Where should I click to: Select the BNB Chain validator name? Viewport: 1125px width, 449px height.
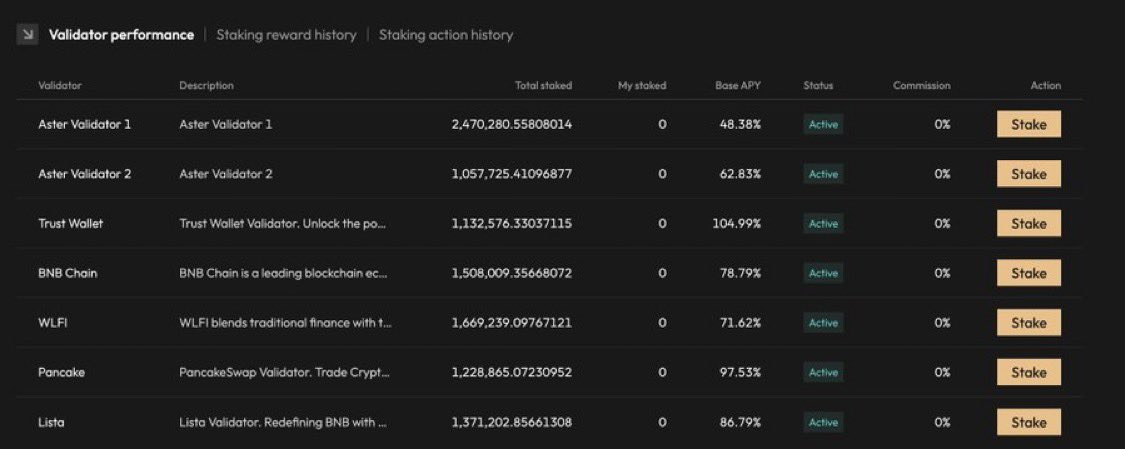[67, 273]
